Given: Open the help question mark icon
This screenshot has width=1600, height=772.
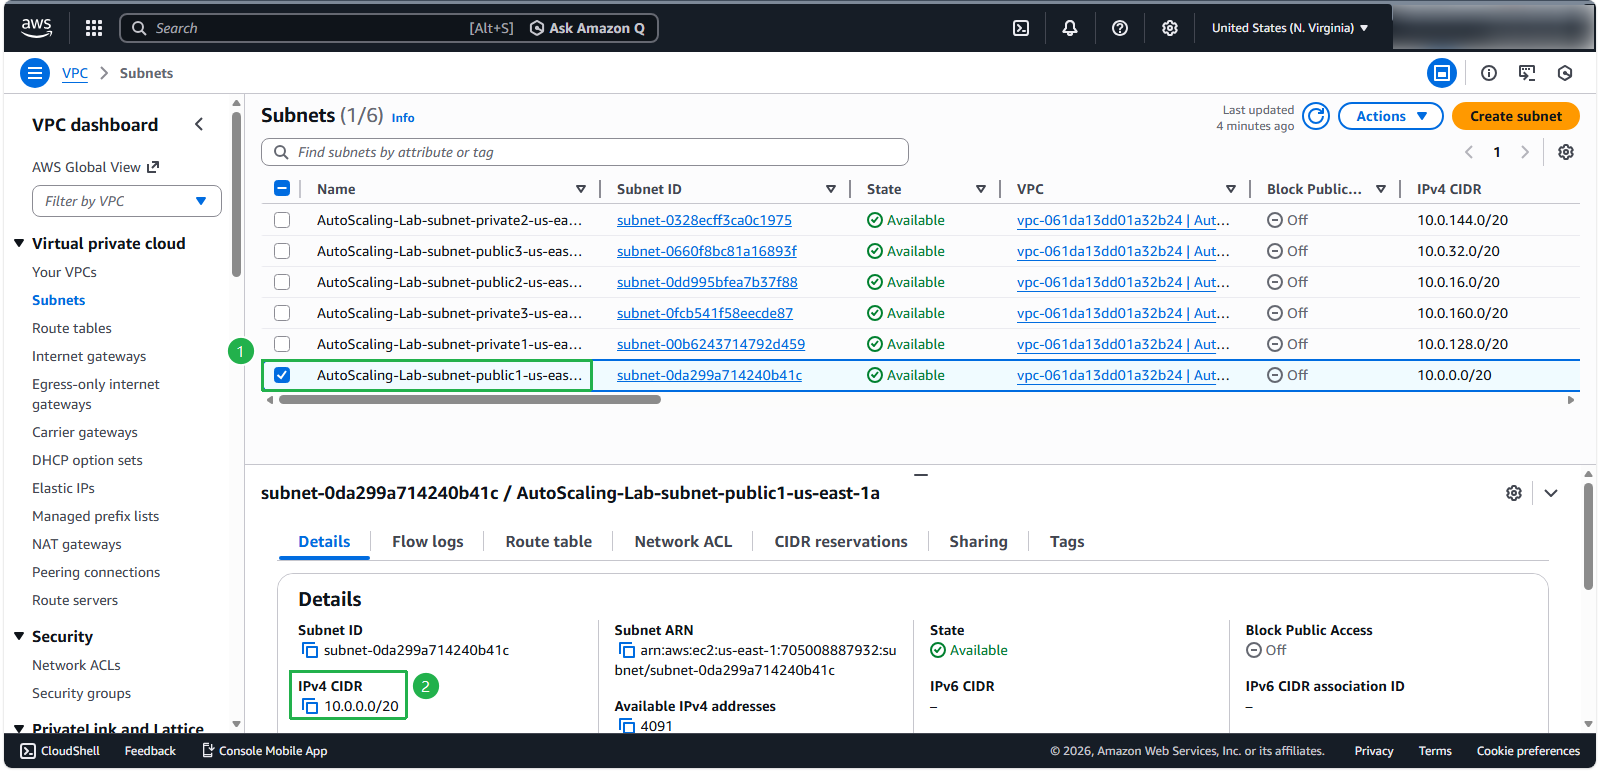Looking at the screenshot, I should point(1120,28).
